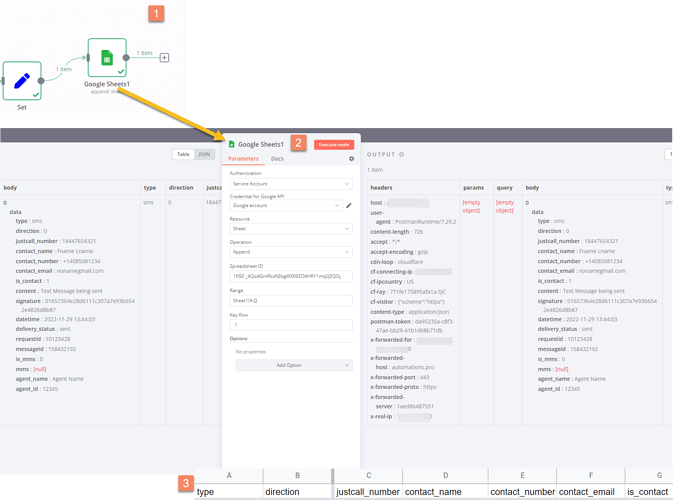Switch to the Docs tab
The height and width of the screenshot is (500, 673).
click(277, 159)
